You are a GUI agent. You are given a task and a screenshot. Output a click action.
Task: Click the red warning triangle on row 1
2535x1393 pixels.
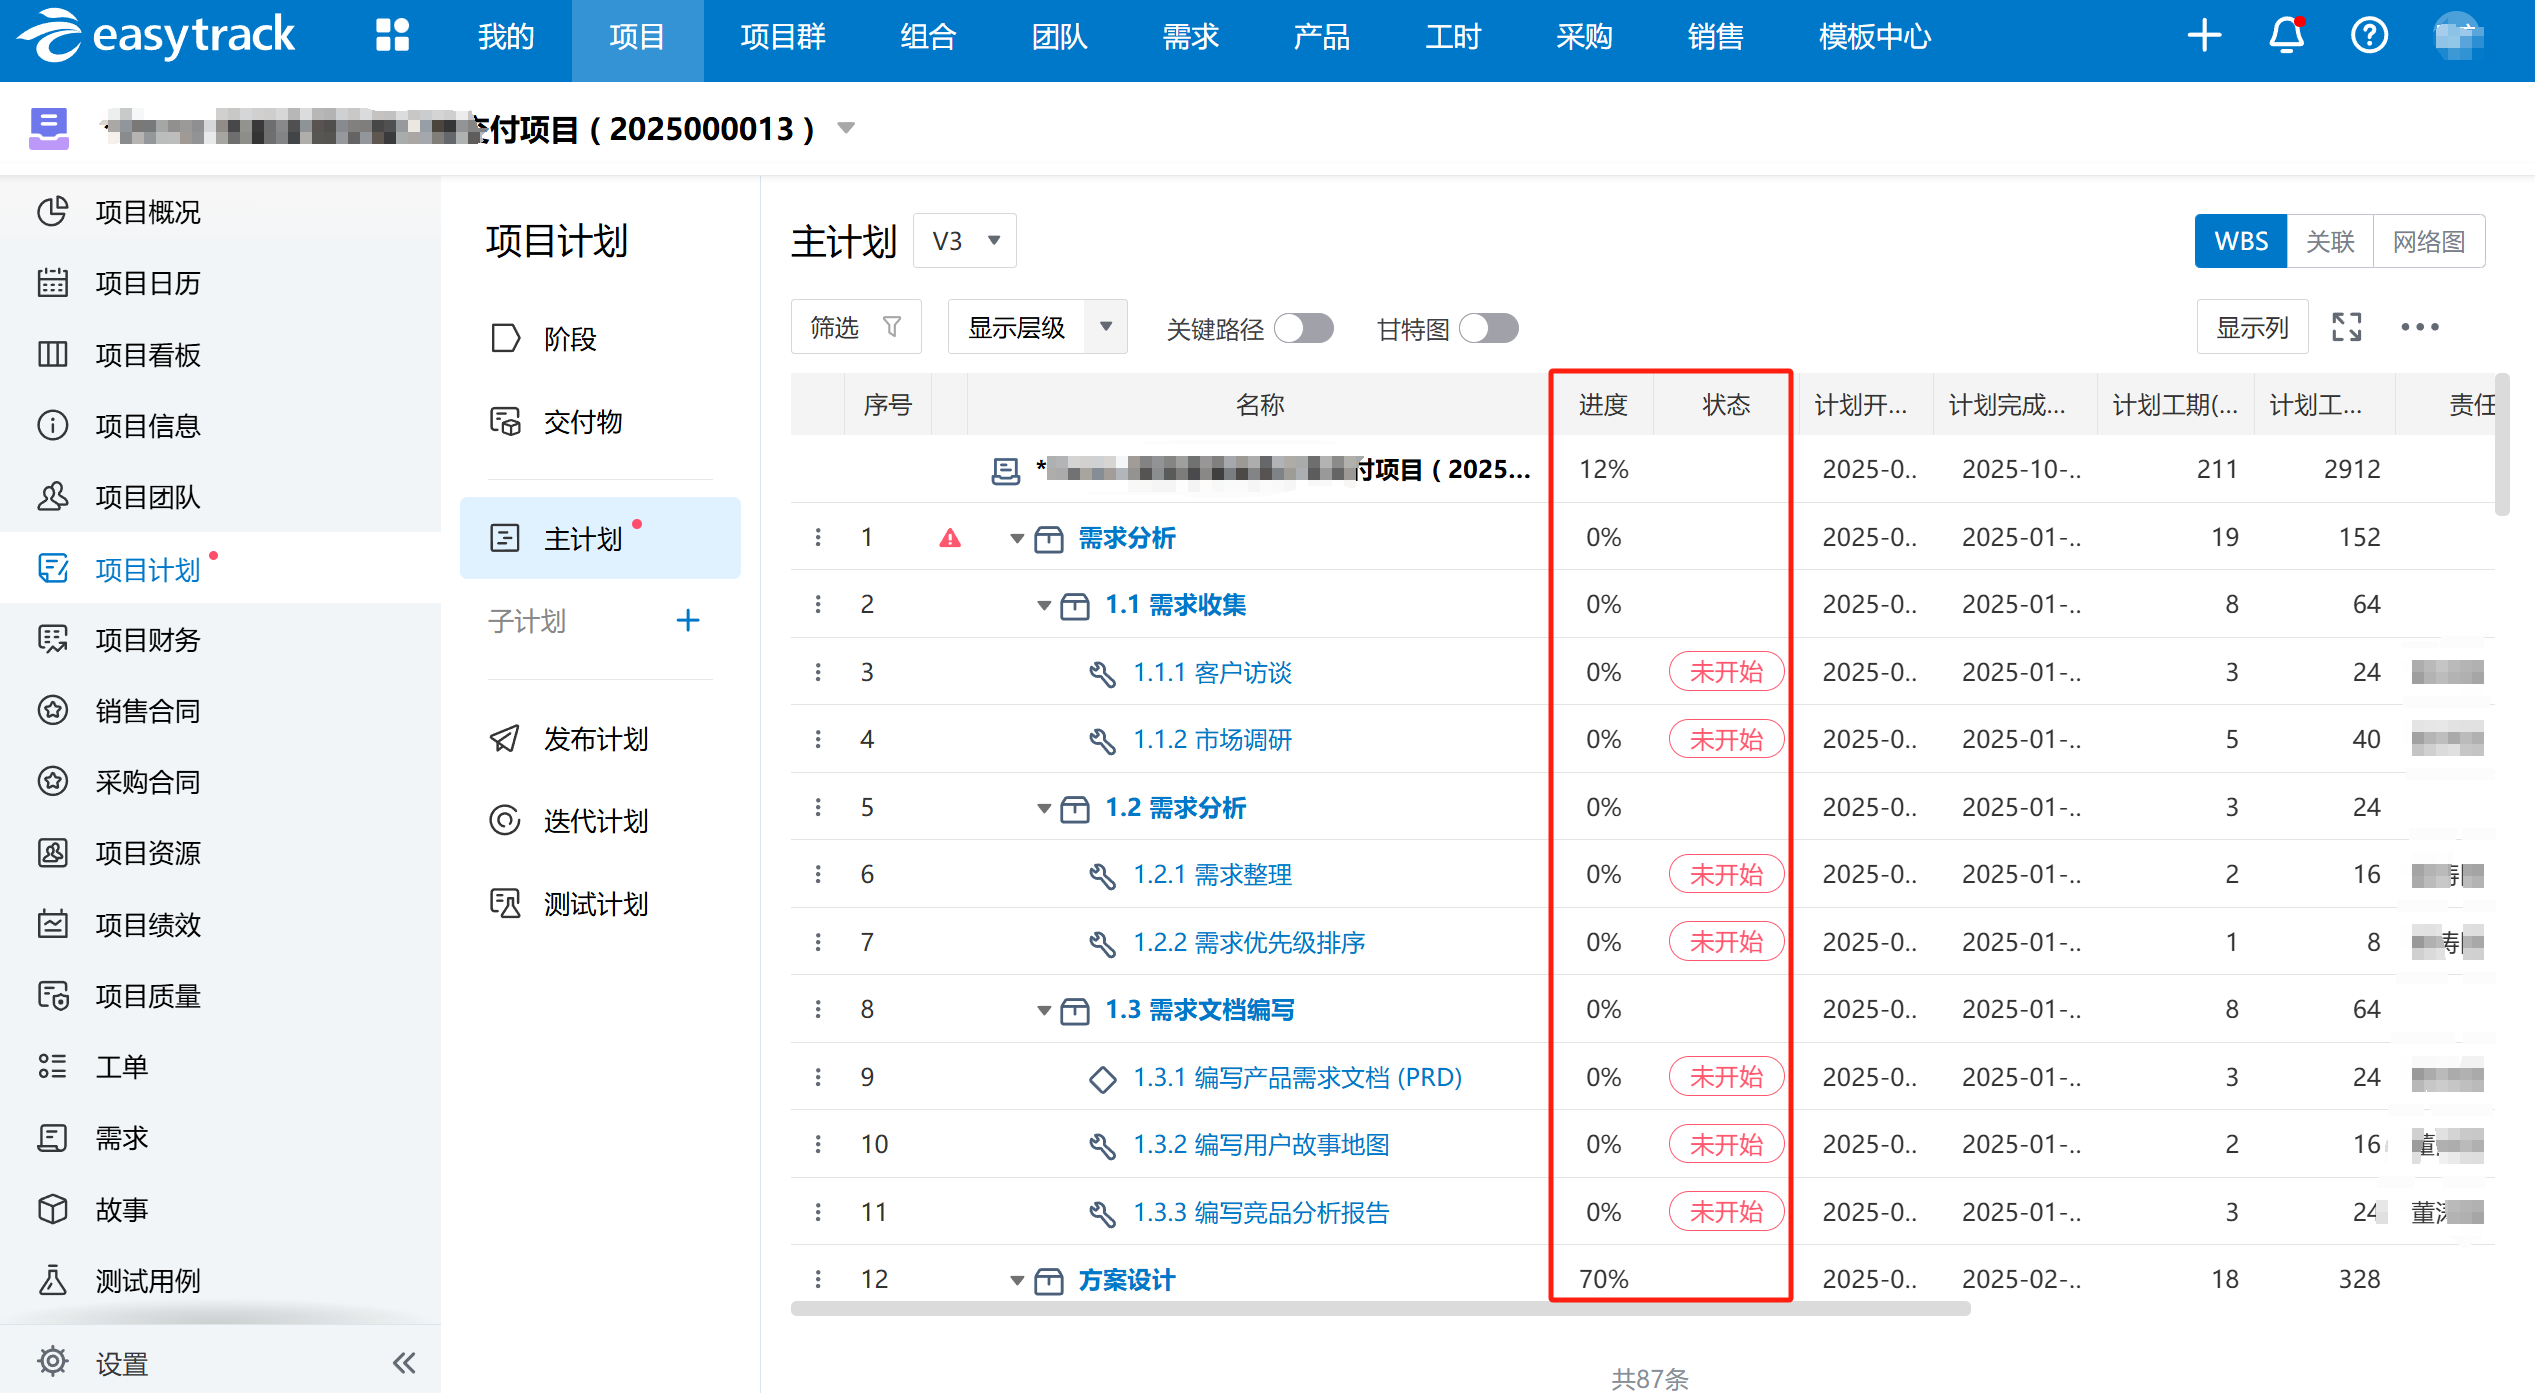click(950, 539)
